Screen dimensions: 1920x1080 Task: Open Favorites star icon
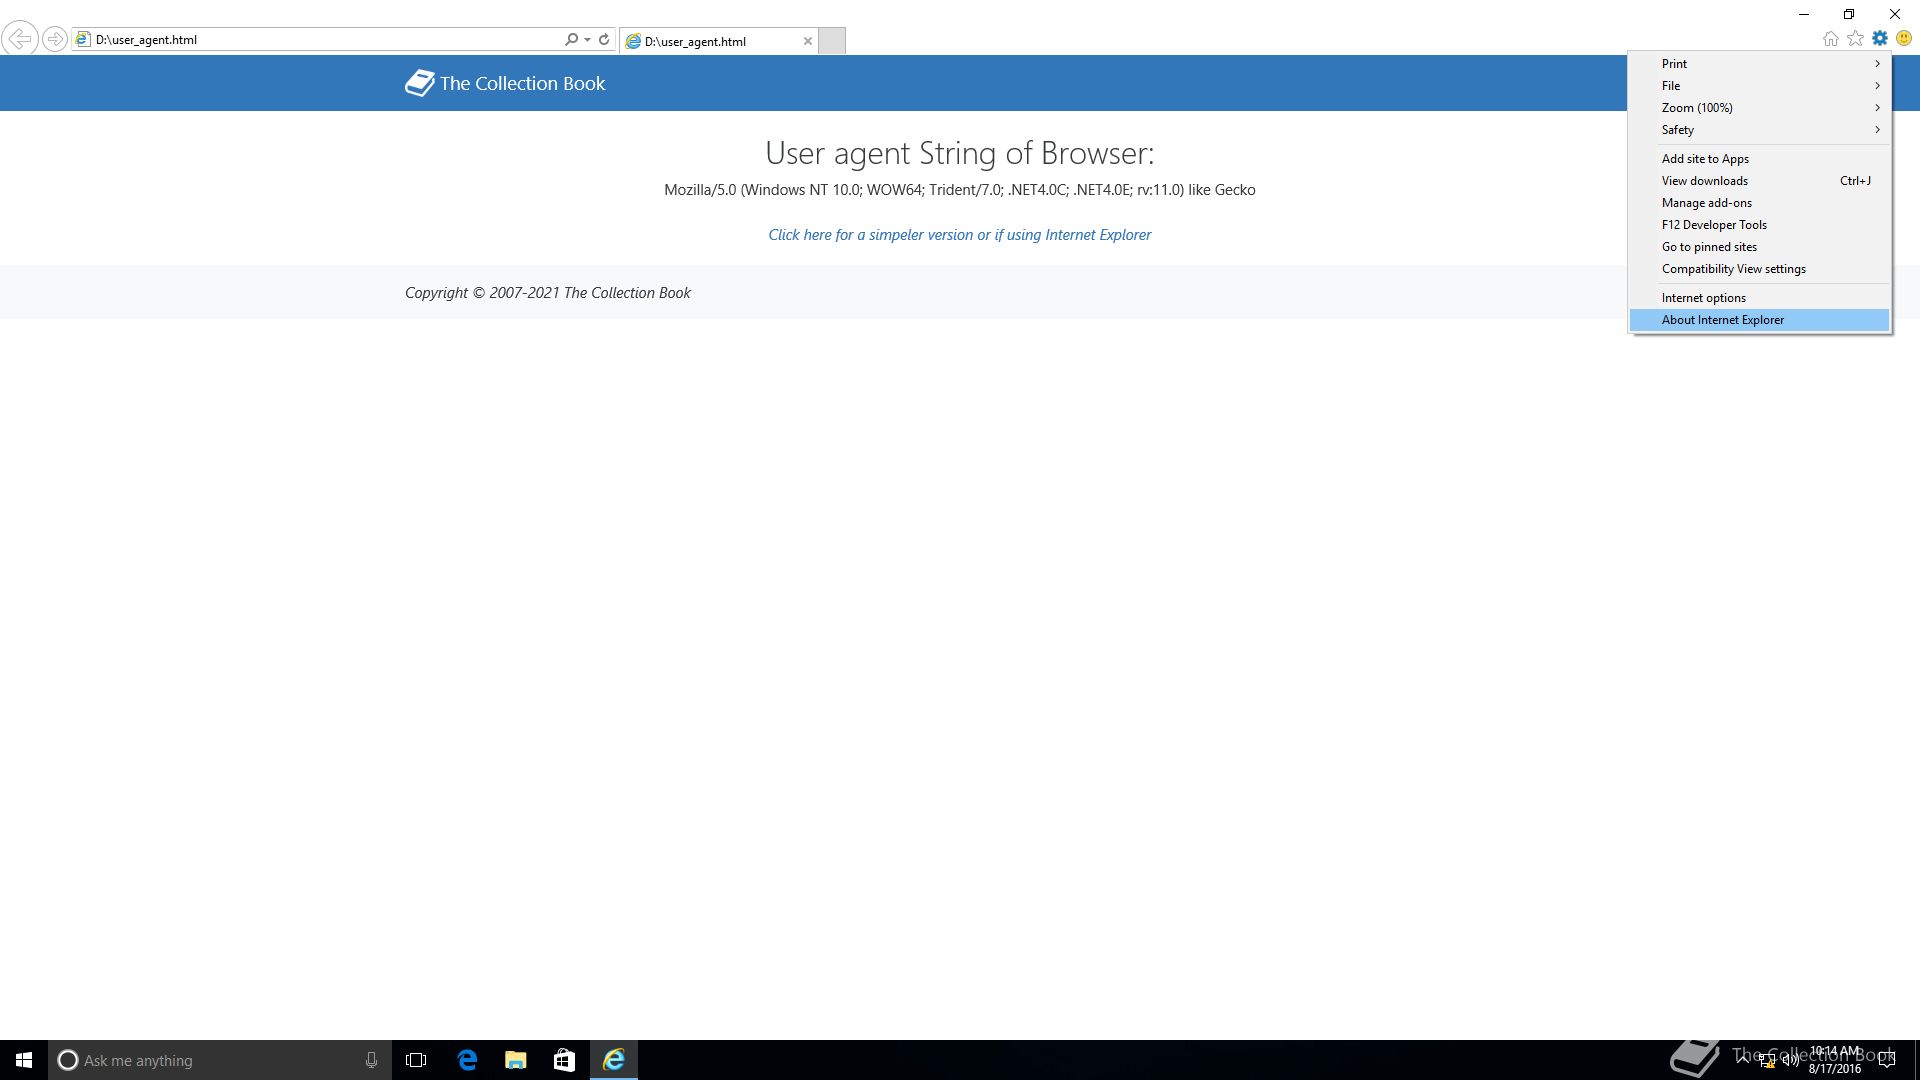(x=1856, y=38)
